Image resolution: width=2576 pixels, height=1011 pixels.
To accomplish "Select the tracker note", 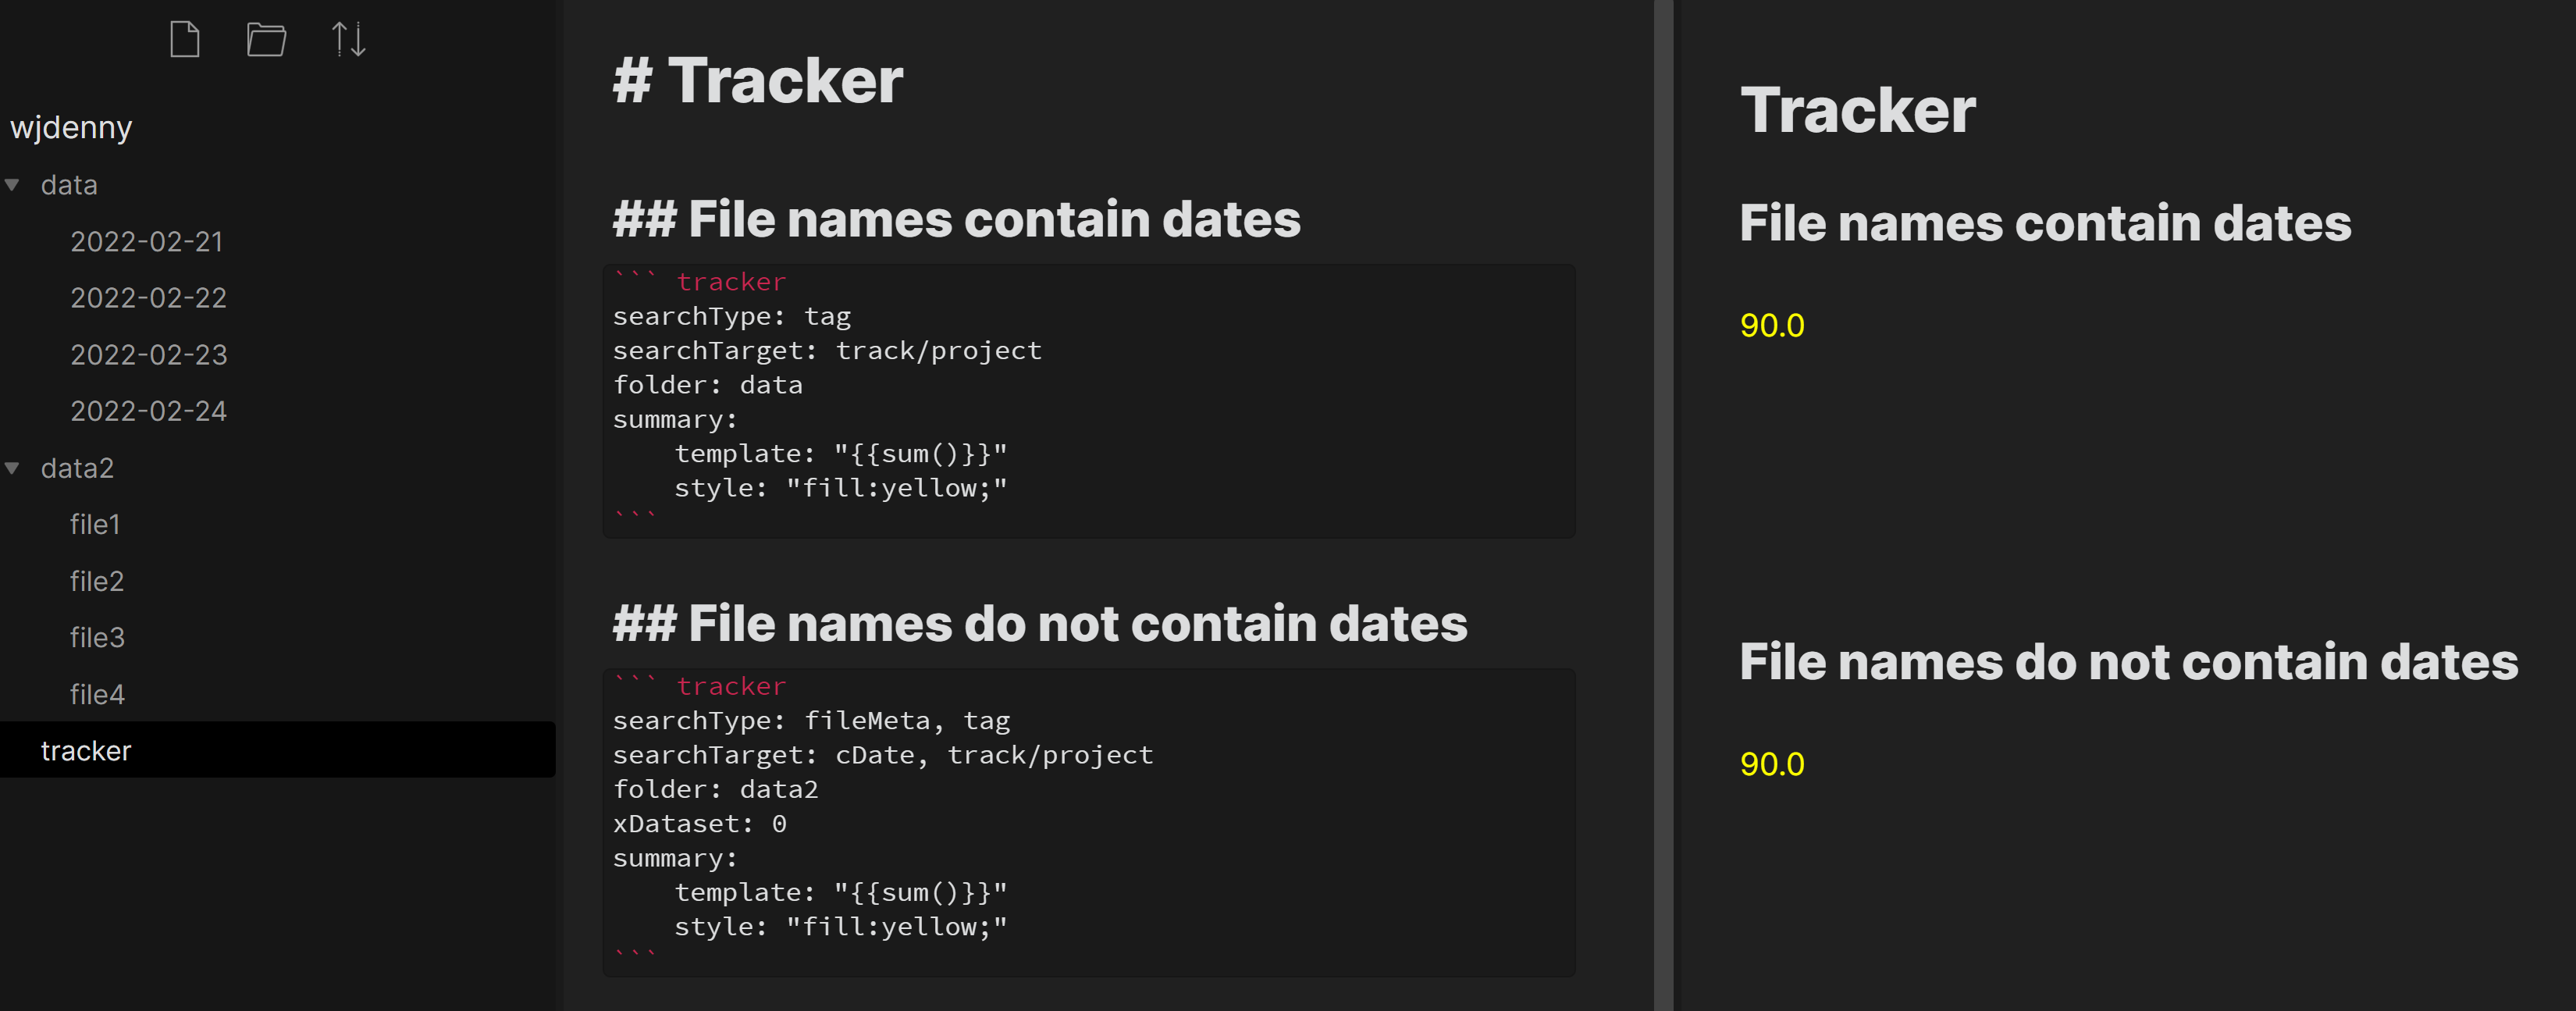I will [87, 751].
